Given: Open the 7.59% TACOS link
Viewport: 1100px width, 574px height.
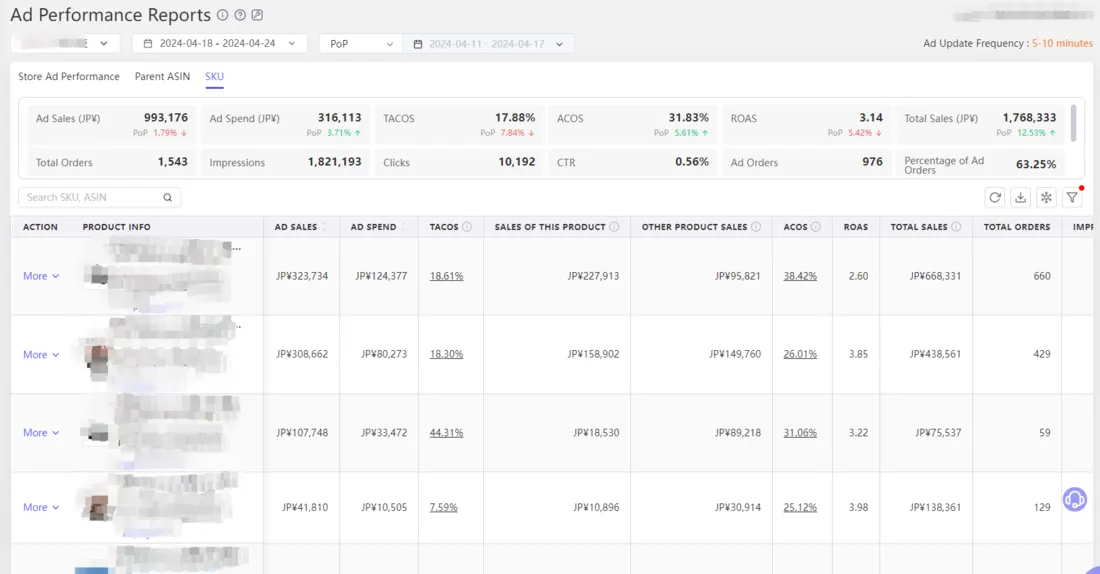Looking at the screenshot, I should (x=443, y=507).
